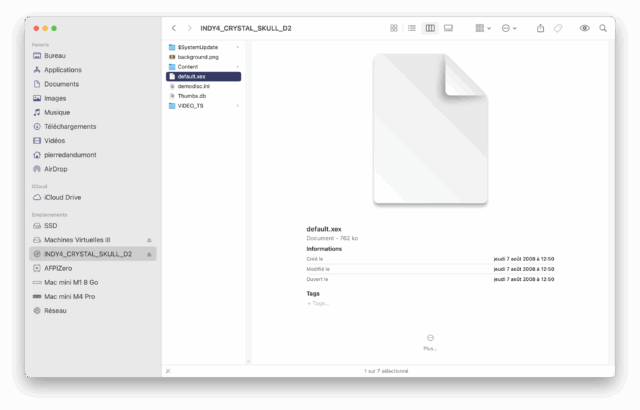This screenshot has height=410, width=640.
Task: Open Images in the sidebar
Action: (93, 98)
